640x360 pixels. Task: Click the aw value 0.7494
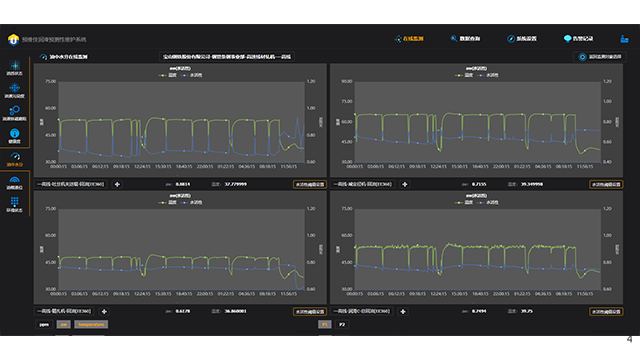[479, 311]
